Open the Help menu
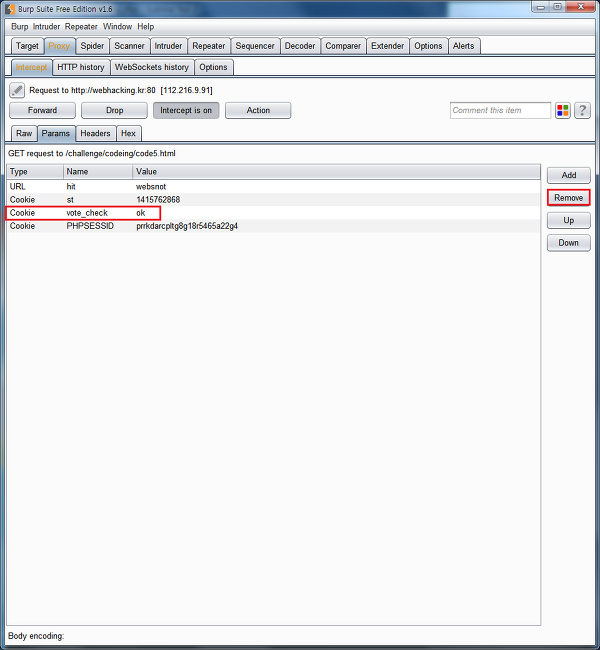This screenshot has width=600, height=650. click(x=146, y=27)
